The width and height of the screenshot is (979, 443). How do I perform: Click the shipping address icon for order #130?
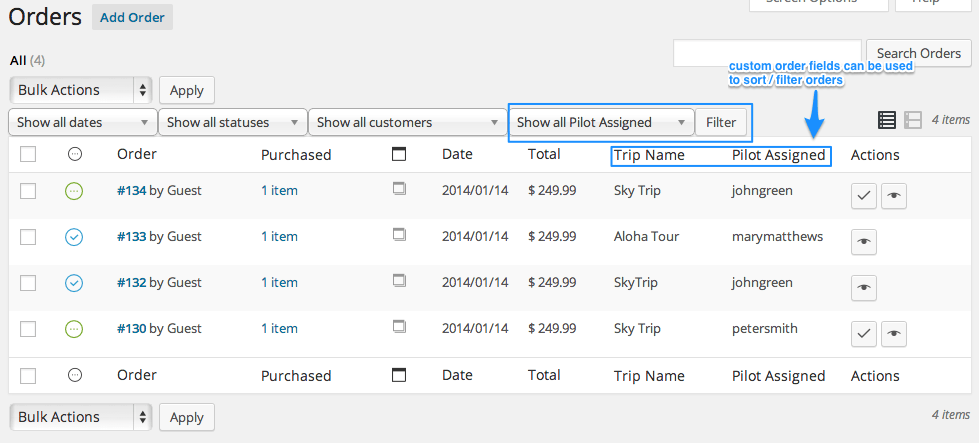coord(400,326)
